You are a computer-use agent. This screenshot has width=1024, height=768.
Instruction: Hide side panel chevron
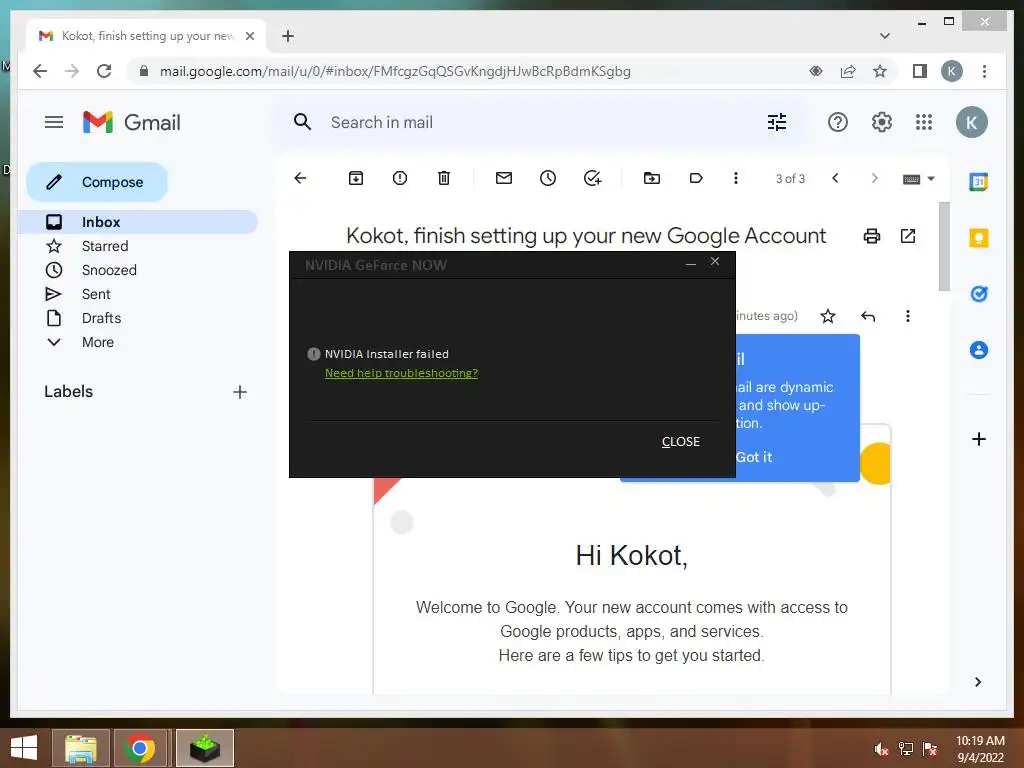click(x=978, y=682)
